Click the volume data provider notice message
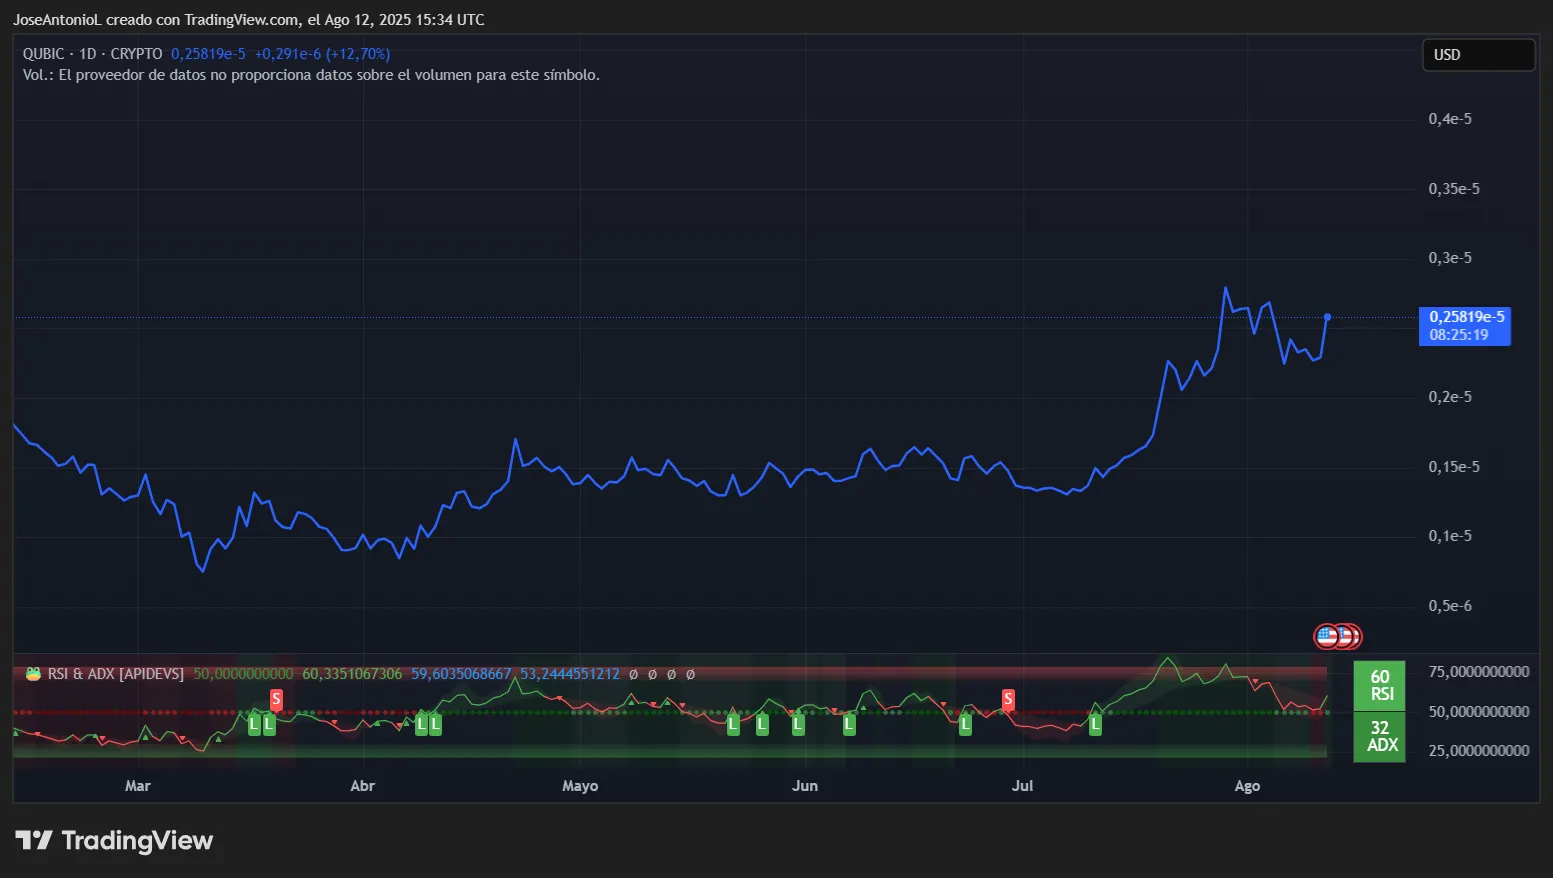The width and height of the screenshot is (1553, 878). [x=312, y=74]
